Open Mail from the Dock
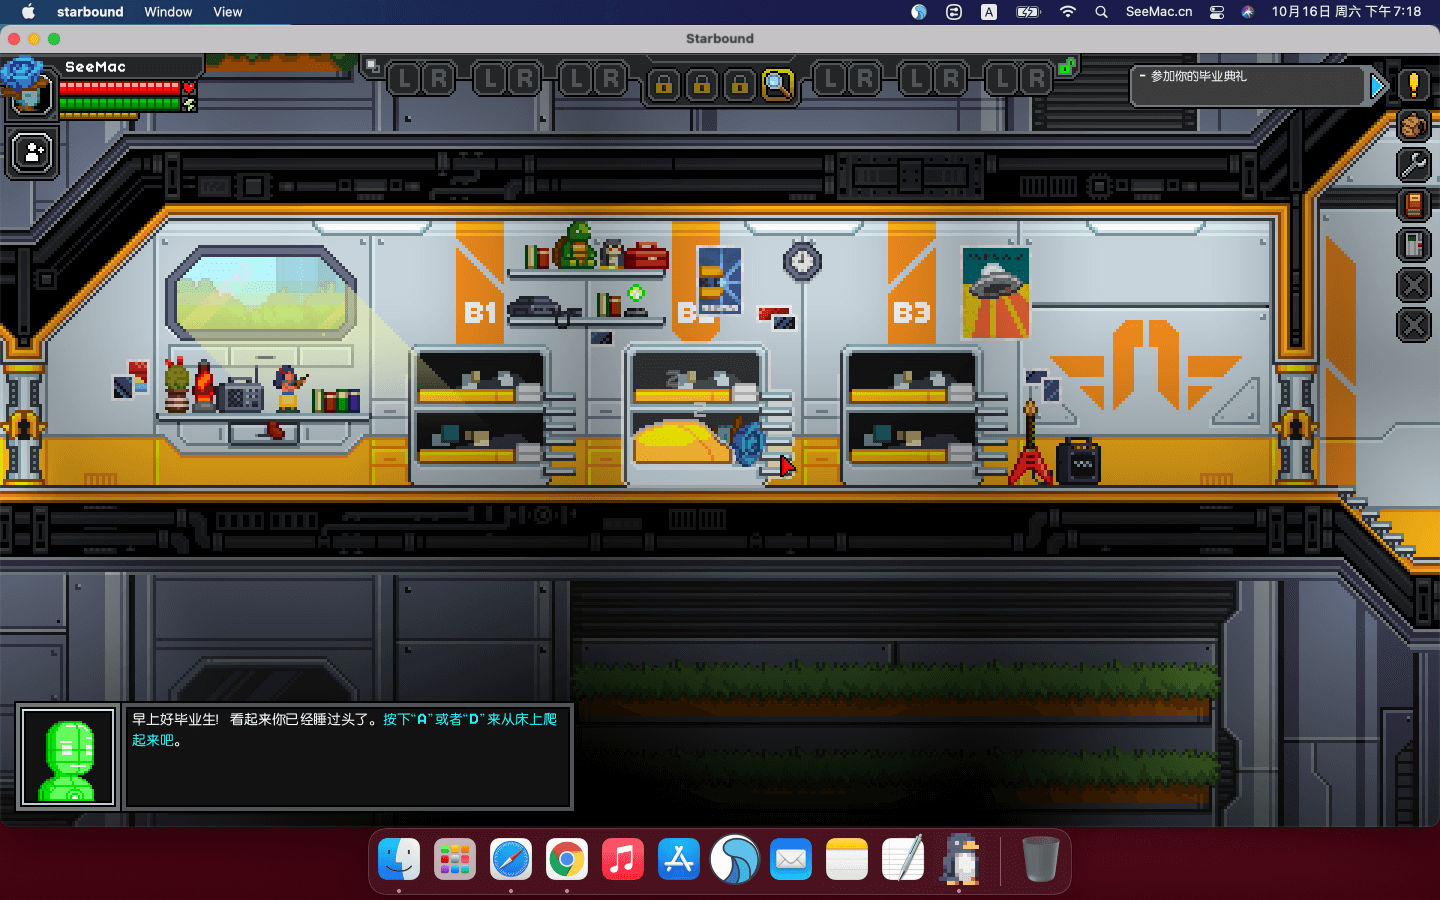Screen dimensions: 1440x900 click(791, 859)
